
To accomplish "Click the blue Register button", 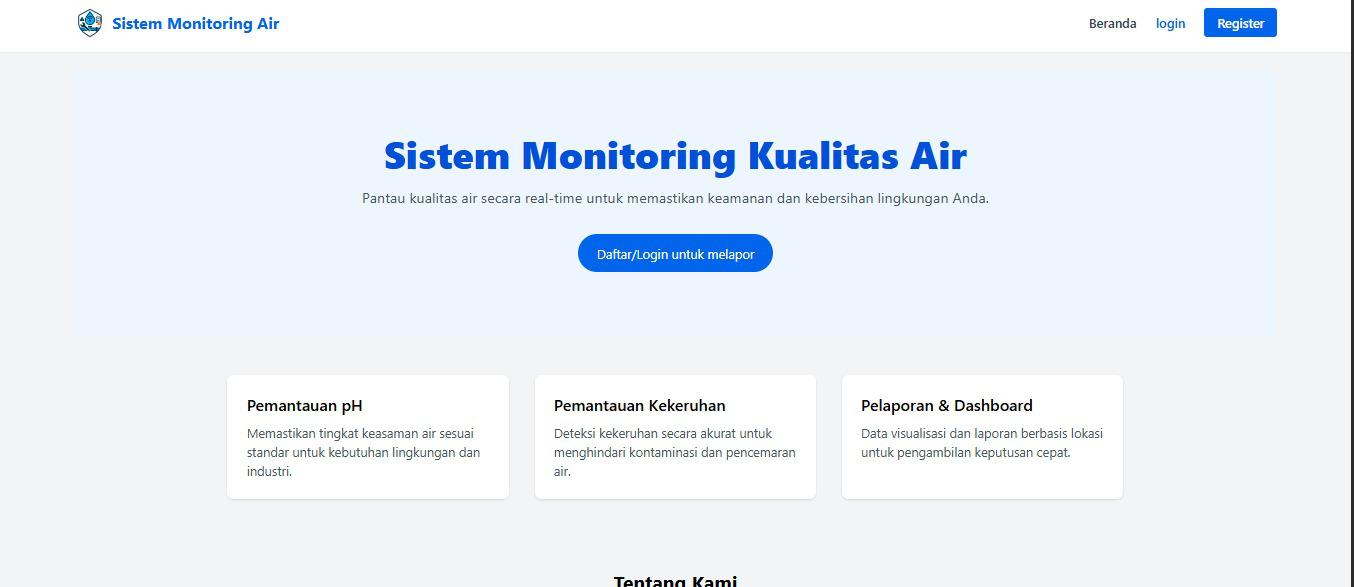I will pos(1240,23).
